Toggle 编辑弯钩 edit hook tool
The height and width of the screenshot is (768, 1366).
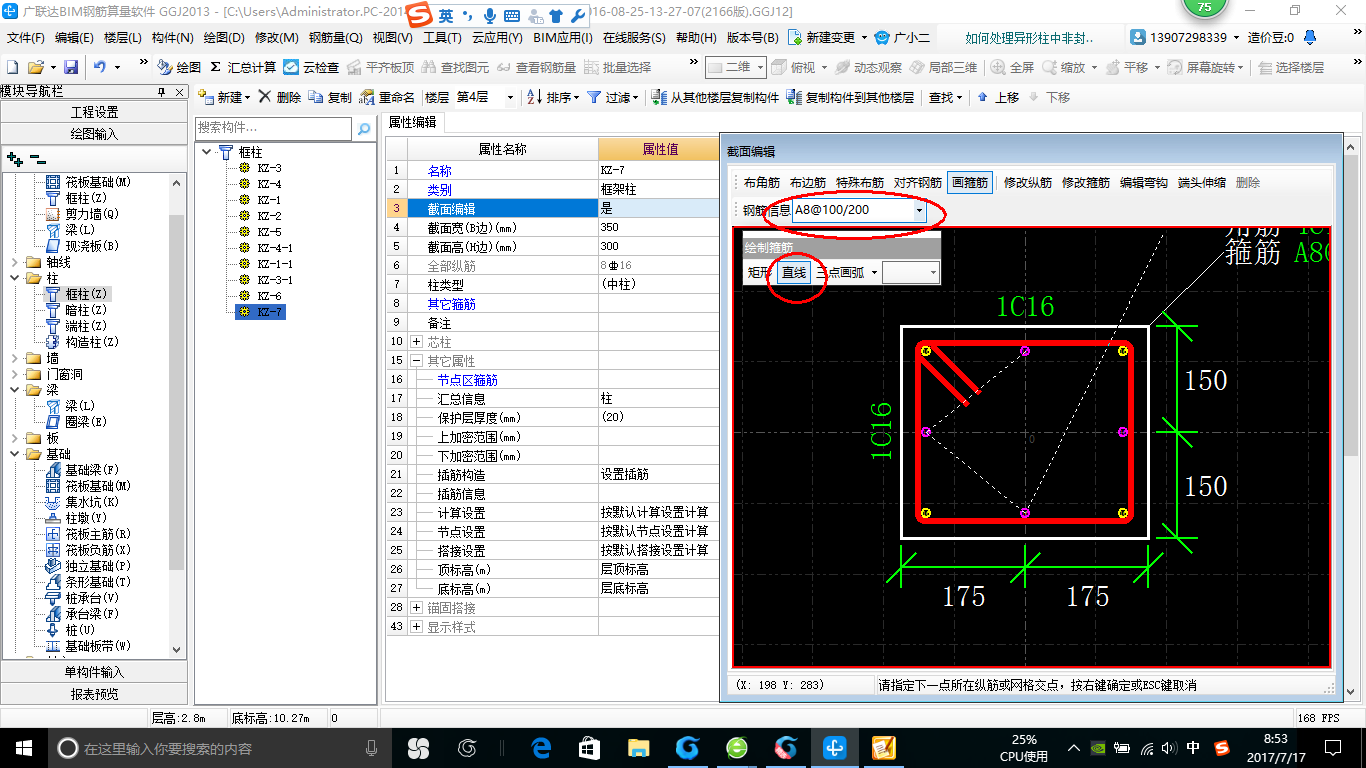tap(1144, 183)
